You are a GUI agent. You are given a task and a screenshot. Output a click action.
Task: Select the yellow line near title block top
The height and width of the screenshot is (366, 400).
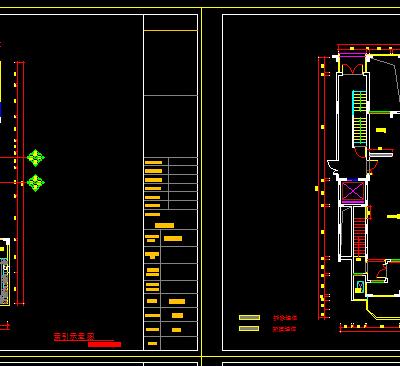click(170, 31)
